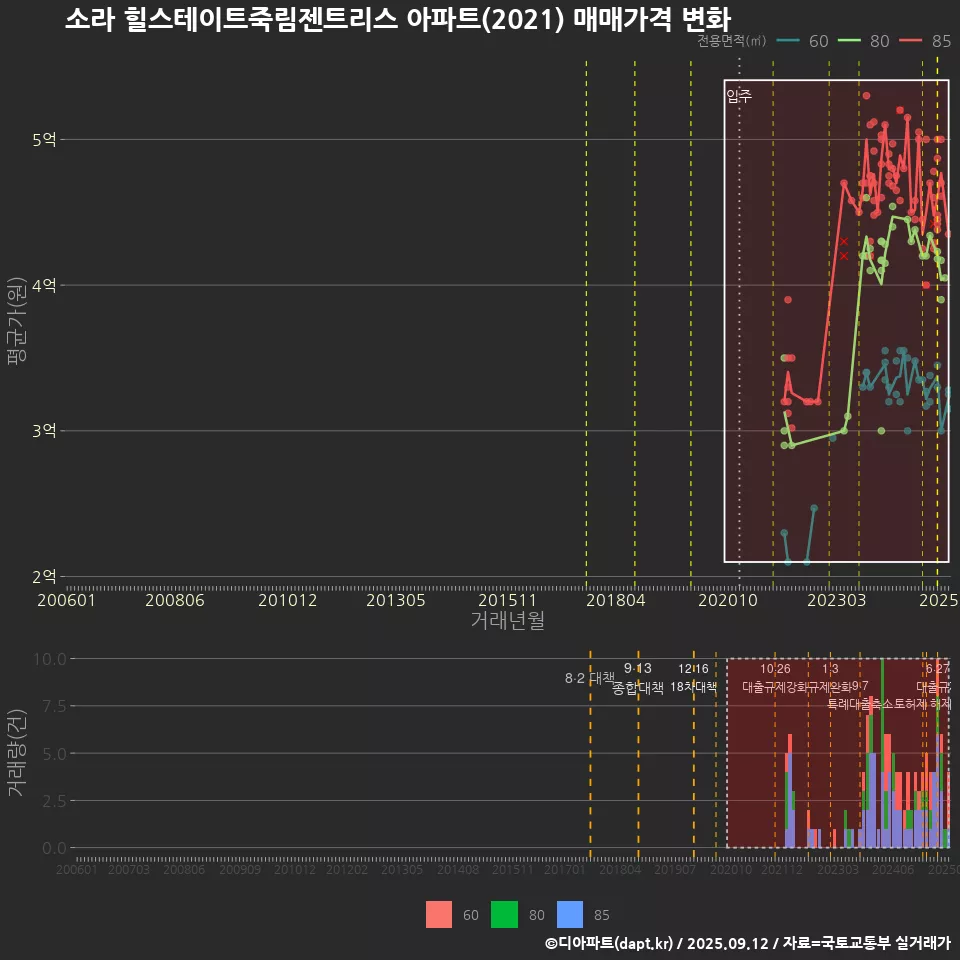Click the chart title '소라 힐스테이트죽림젠트리스 아파트(2021) 매매가격 변화'
The height and width of the screenshot is (960, 960).
[x=398, y=20]
